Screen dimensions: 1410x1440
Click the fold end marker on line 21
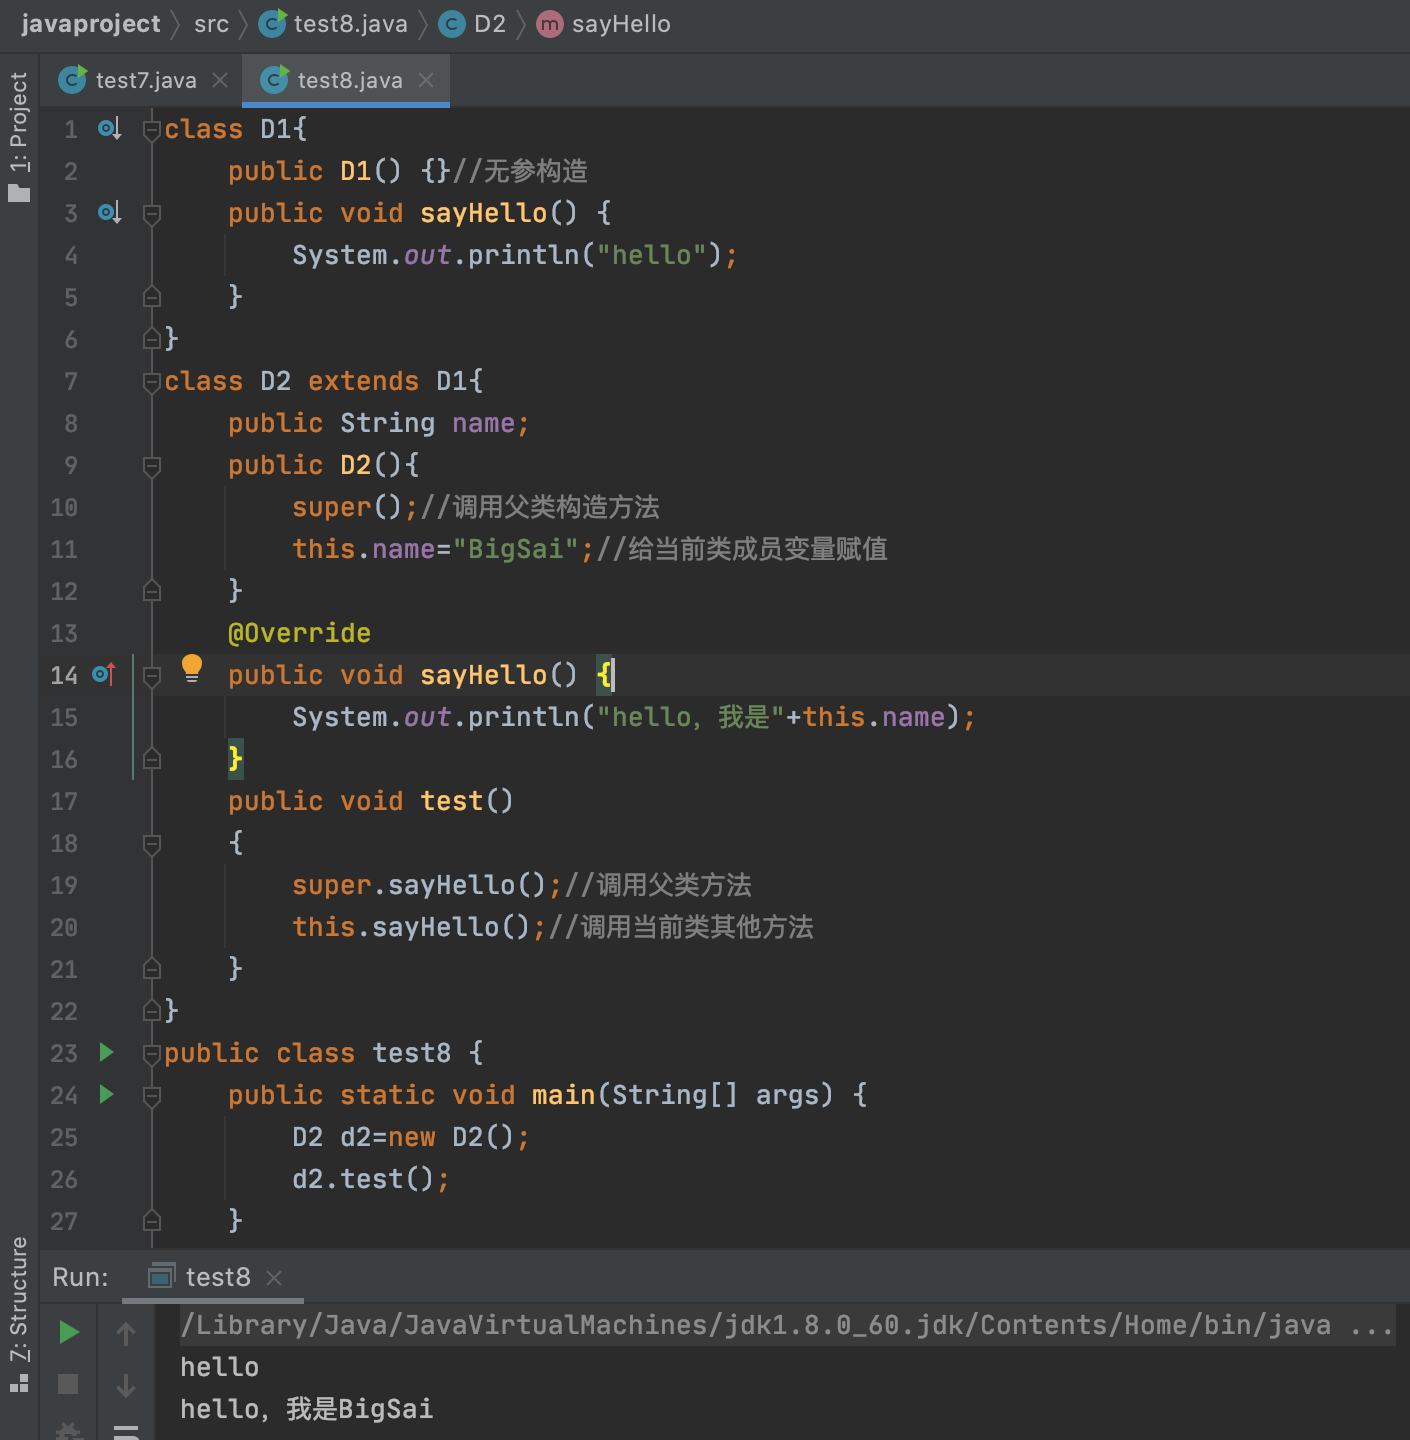click(152, 969)
